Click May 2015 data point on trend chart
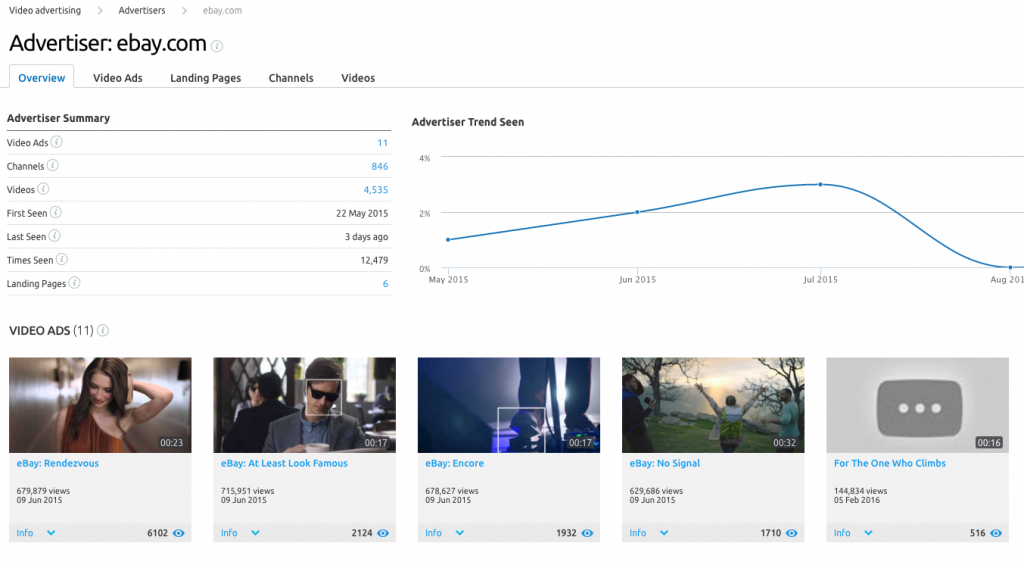Image resolution: width=1024 pixels, height=562 pixels. click(448, 240)
